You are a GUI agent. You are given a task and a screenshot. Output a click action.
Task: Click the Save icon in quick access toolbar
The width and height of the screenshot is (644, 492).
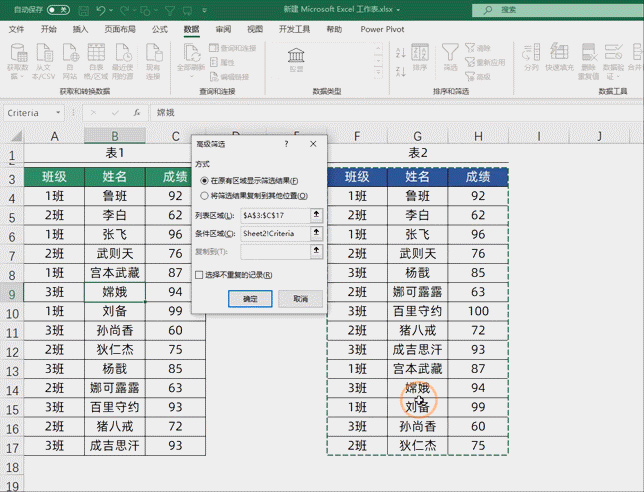coord(83,10)
